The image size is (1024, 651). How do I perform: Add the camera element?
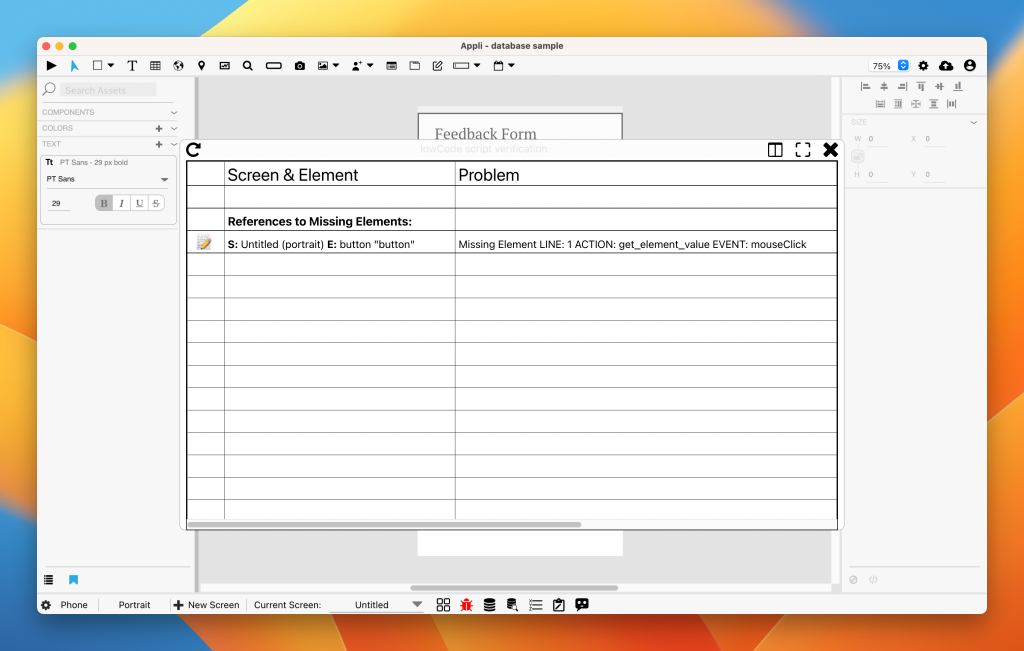[300, 65]
